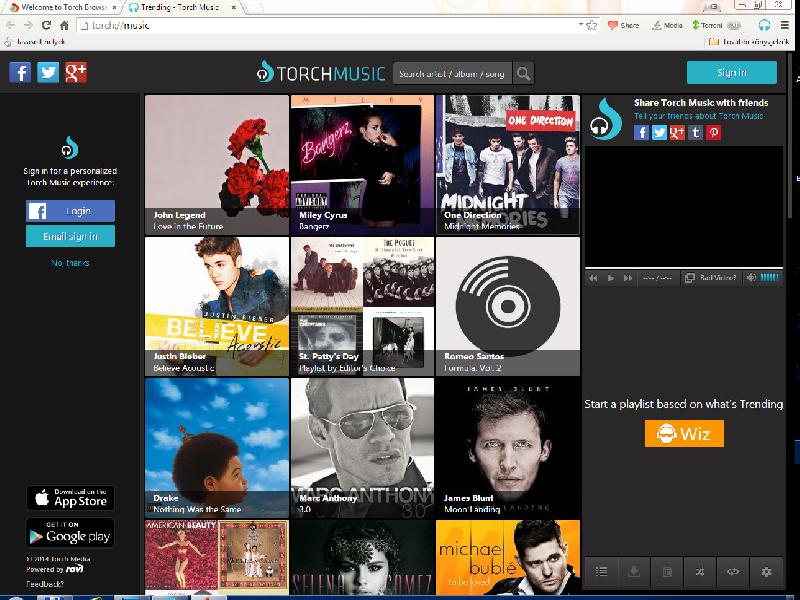Go forward in browser history
800x600 pixels.
tap(28, 25)
